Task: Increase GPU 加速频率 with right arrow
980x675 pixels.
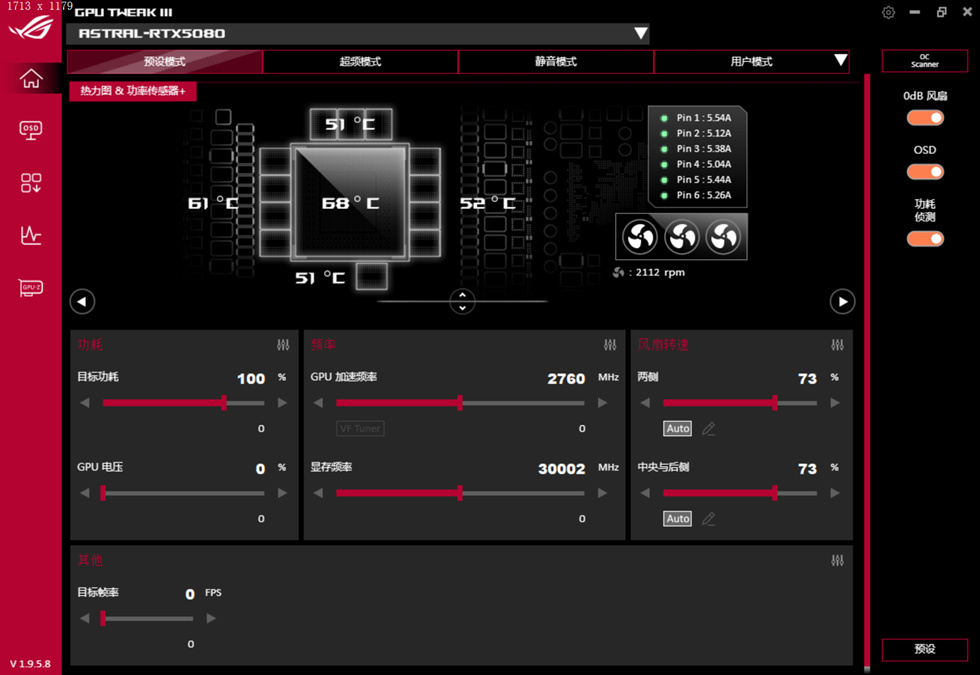Action: point(602,403)
